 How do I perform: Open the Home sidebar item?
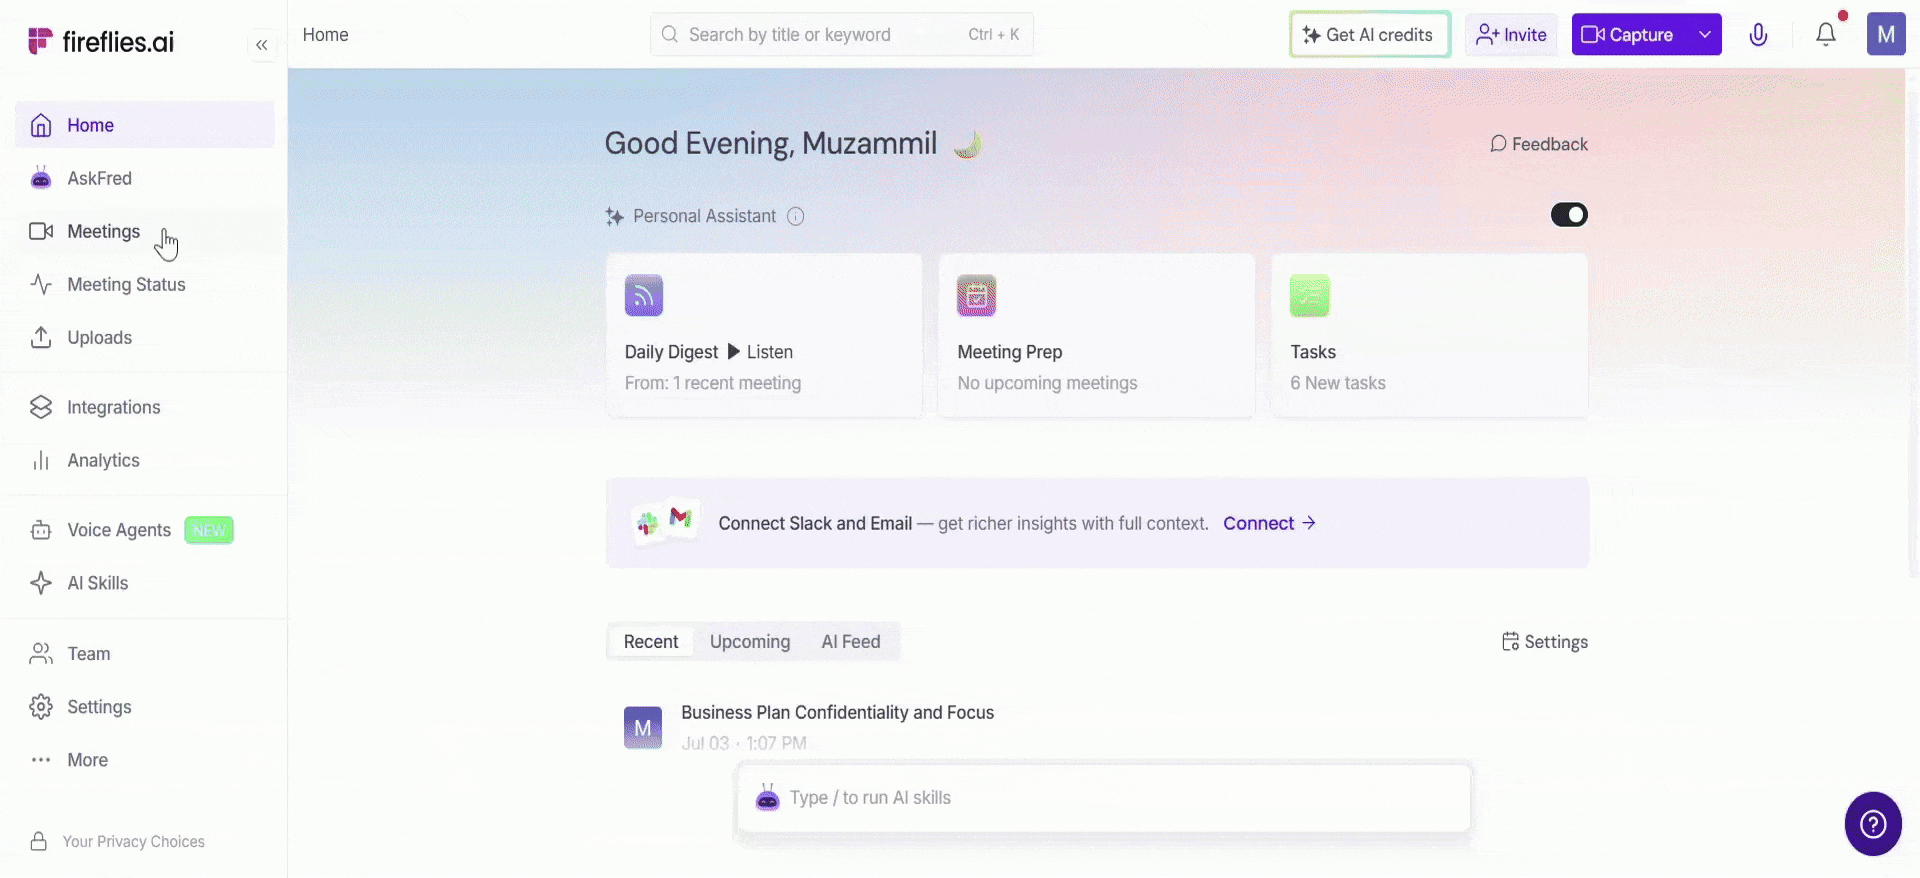(145, 125)
